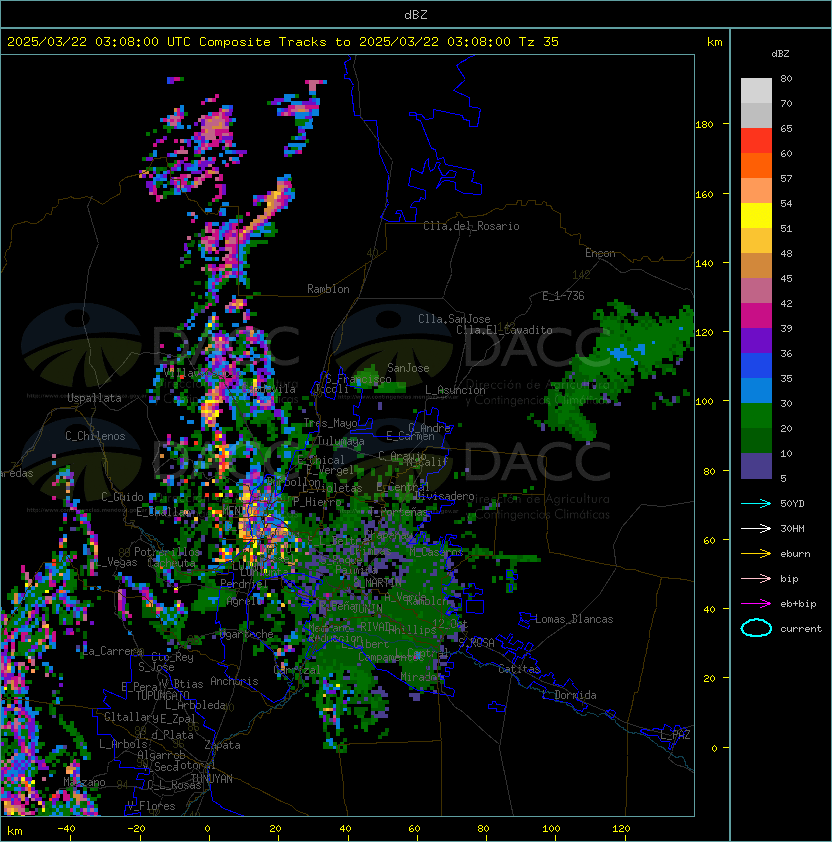The width and height of the screenshot is (832, 842).
Task: Click the 'E_1-736' map label
Action: (x=563, y=296)
